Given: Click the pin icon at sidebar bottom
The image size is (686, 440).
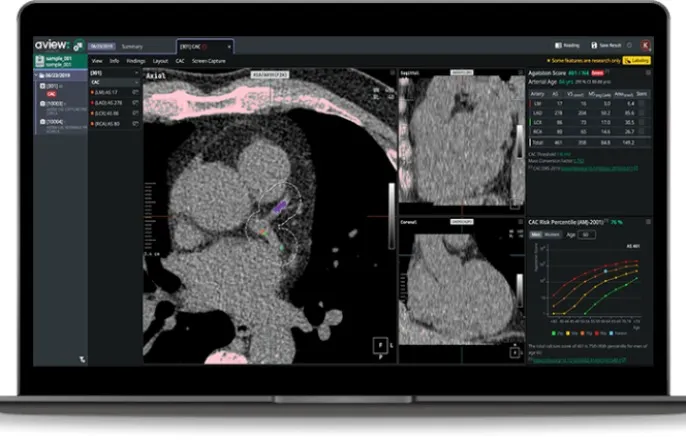Looking at the screenshot, I should (82, 360).
